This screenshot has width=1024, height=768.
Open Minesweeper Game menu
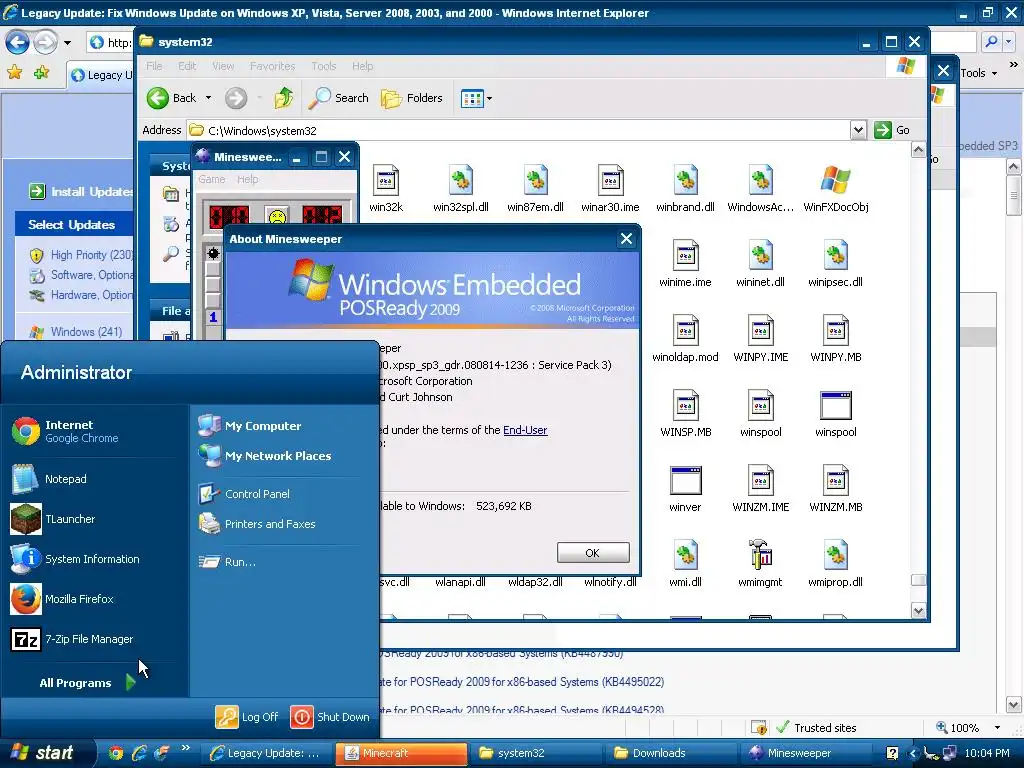click(212, 179)
